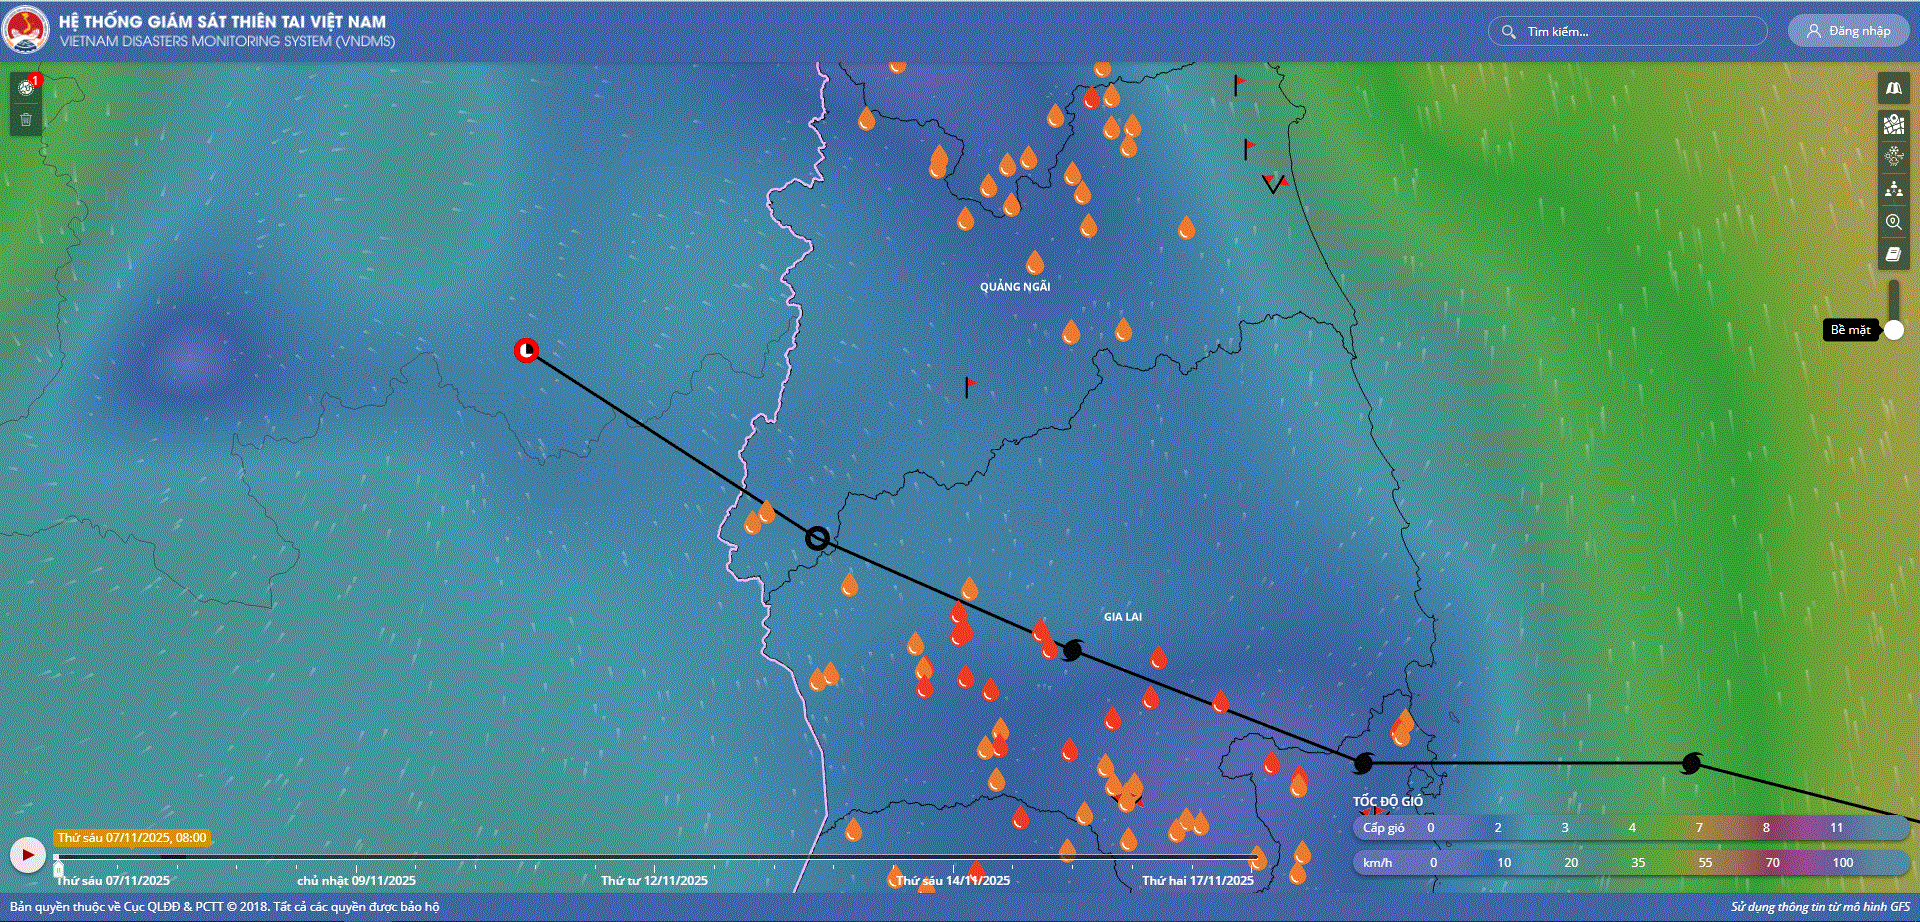Click the storm symbol near Gia Lai label
Screen dimensions: 1920x922
[1072, 650]
